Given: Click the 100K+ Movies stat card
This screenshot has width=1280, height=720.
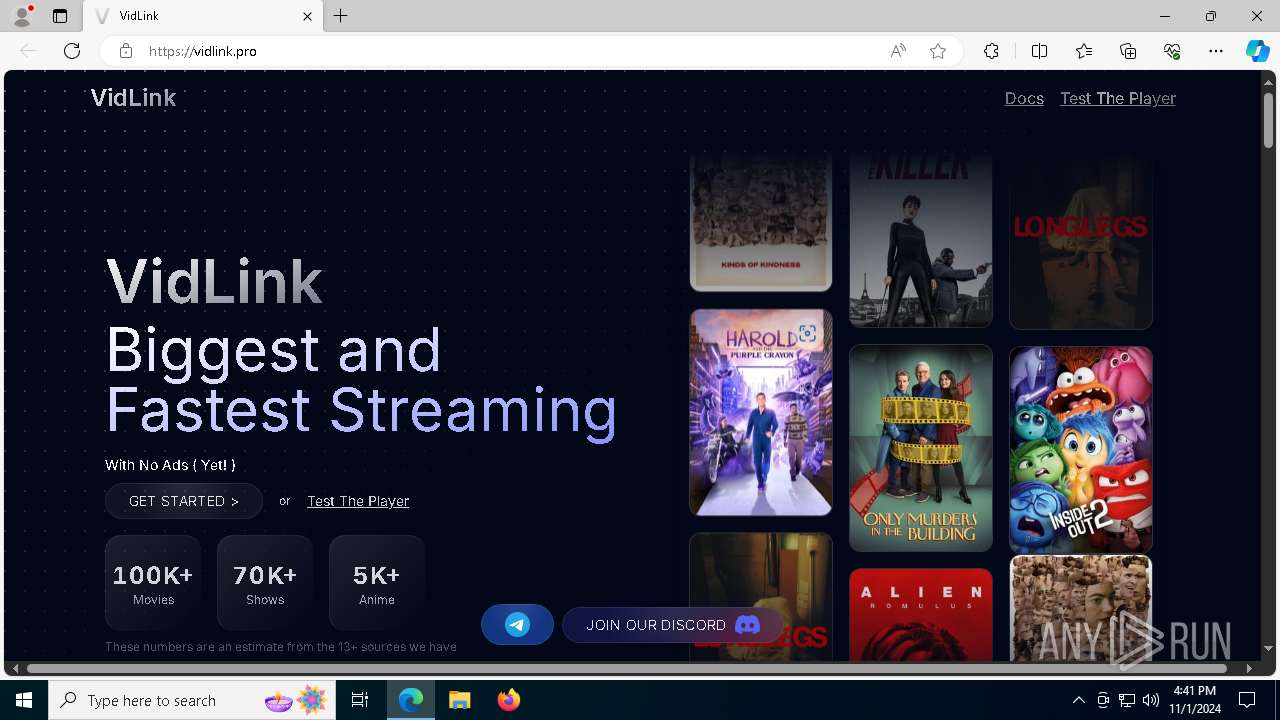Looking at the screenshot, I should point(153,583).
